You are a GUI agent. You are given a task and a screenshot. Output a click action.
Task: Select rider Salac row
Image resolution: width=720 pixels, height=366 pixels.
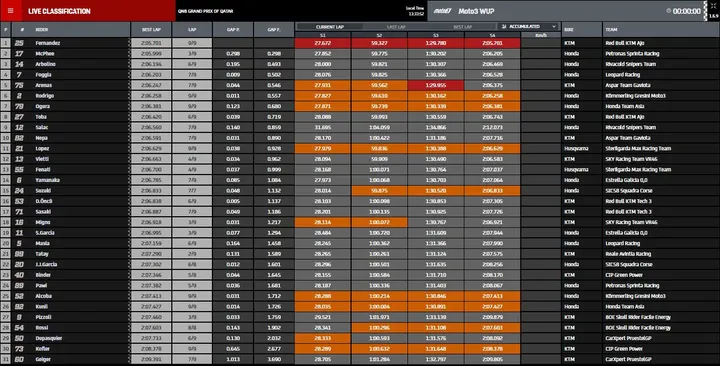click(360, 128)
